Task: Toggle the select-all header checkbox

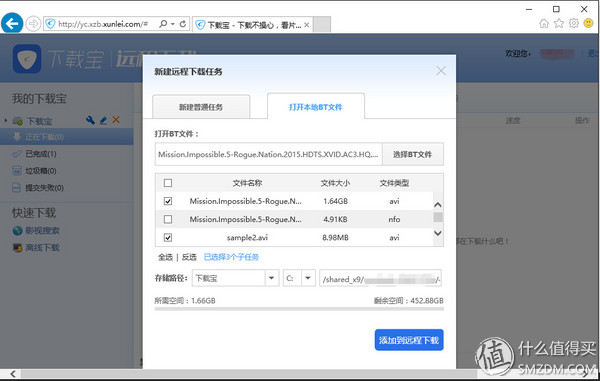Action: [168, 183]
